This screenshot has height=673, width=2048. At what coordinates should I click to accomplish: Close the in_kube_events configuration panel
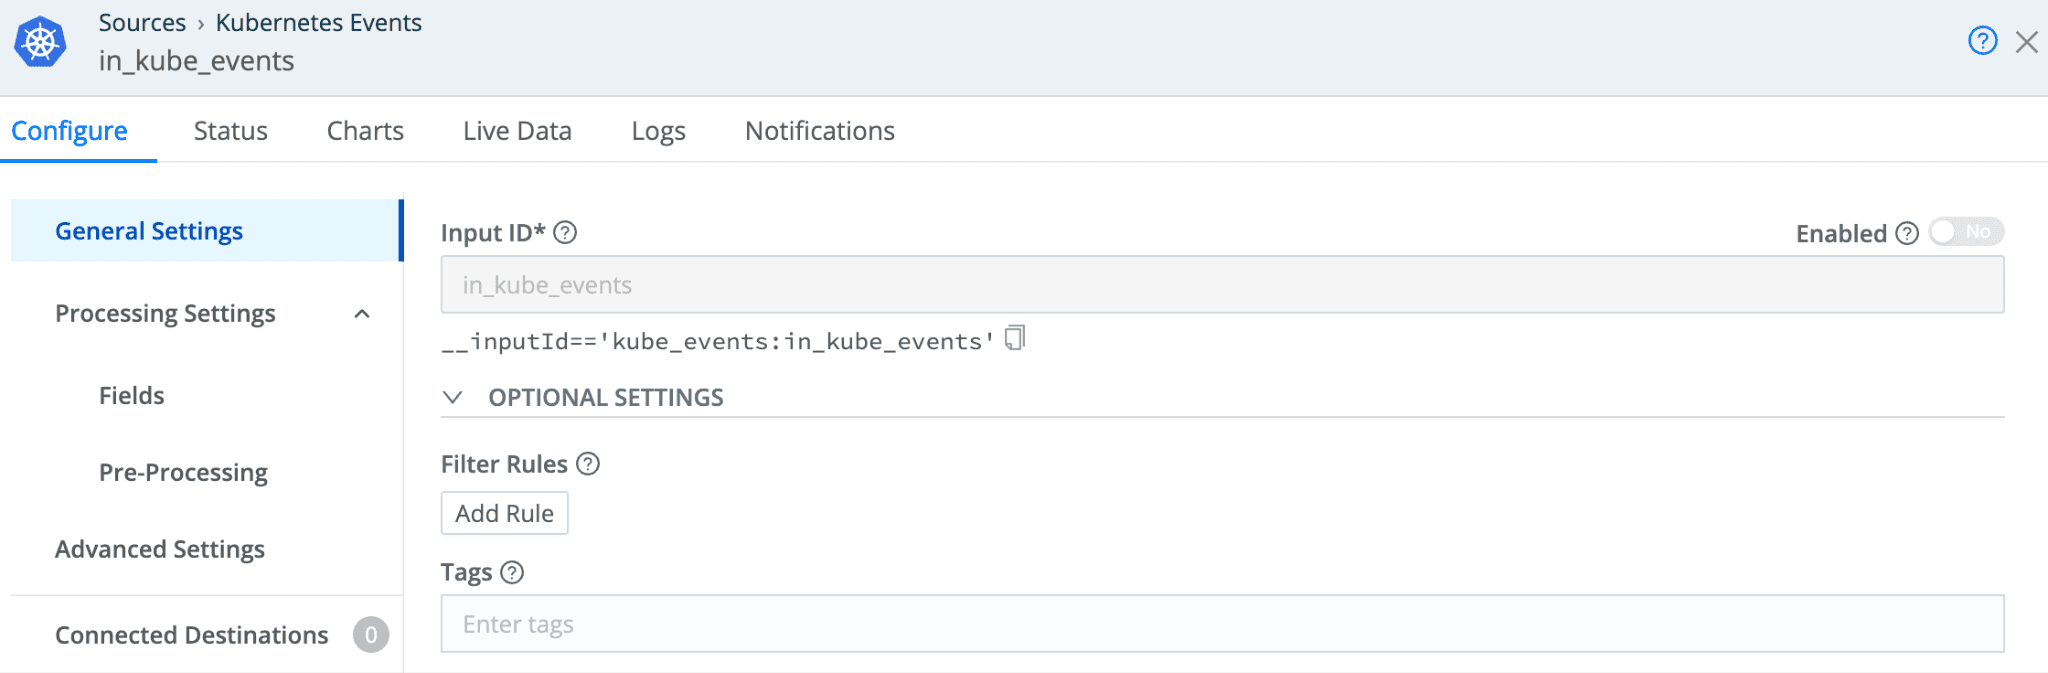click(2027, 42)
